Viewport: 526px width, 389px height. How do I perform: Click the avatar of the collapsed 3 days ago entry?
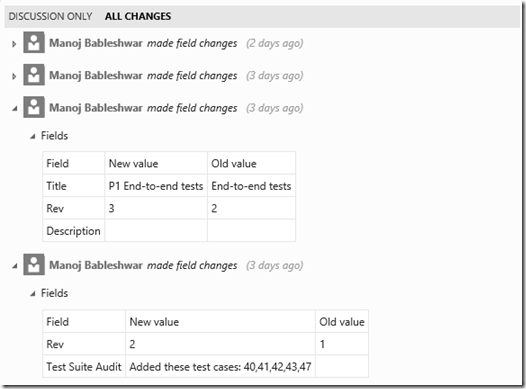pyautogui.click(x=34, y=74)
